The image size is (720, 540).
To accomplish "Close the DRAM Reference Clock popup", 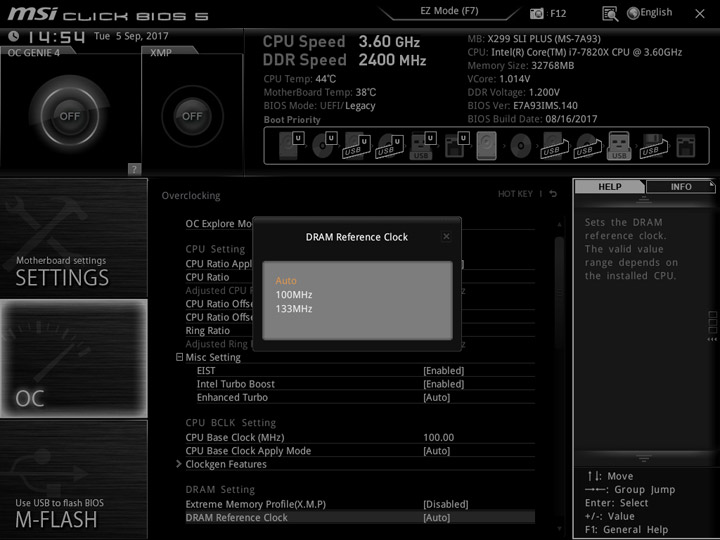I will click(446, 236).
